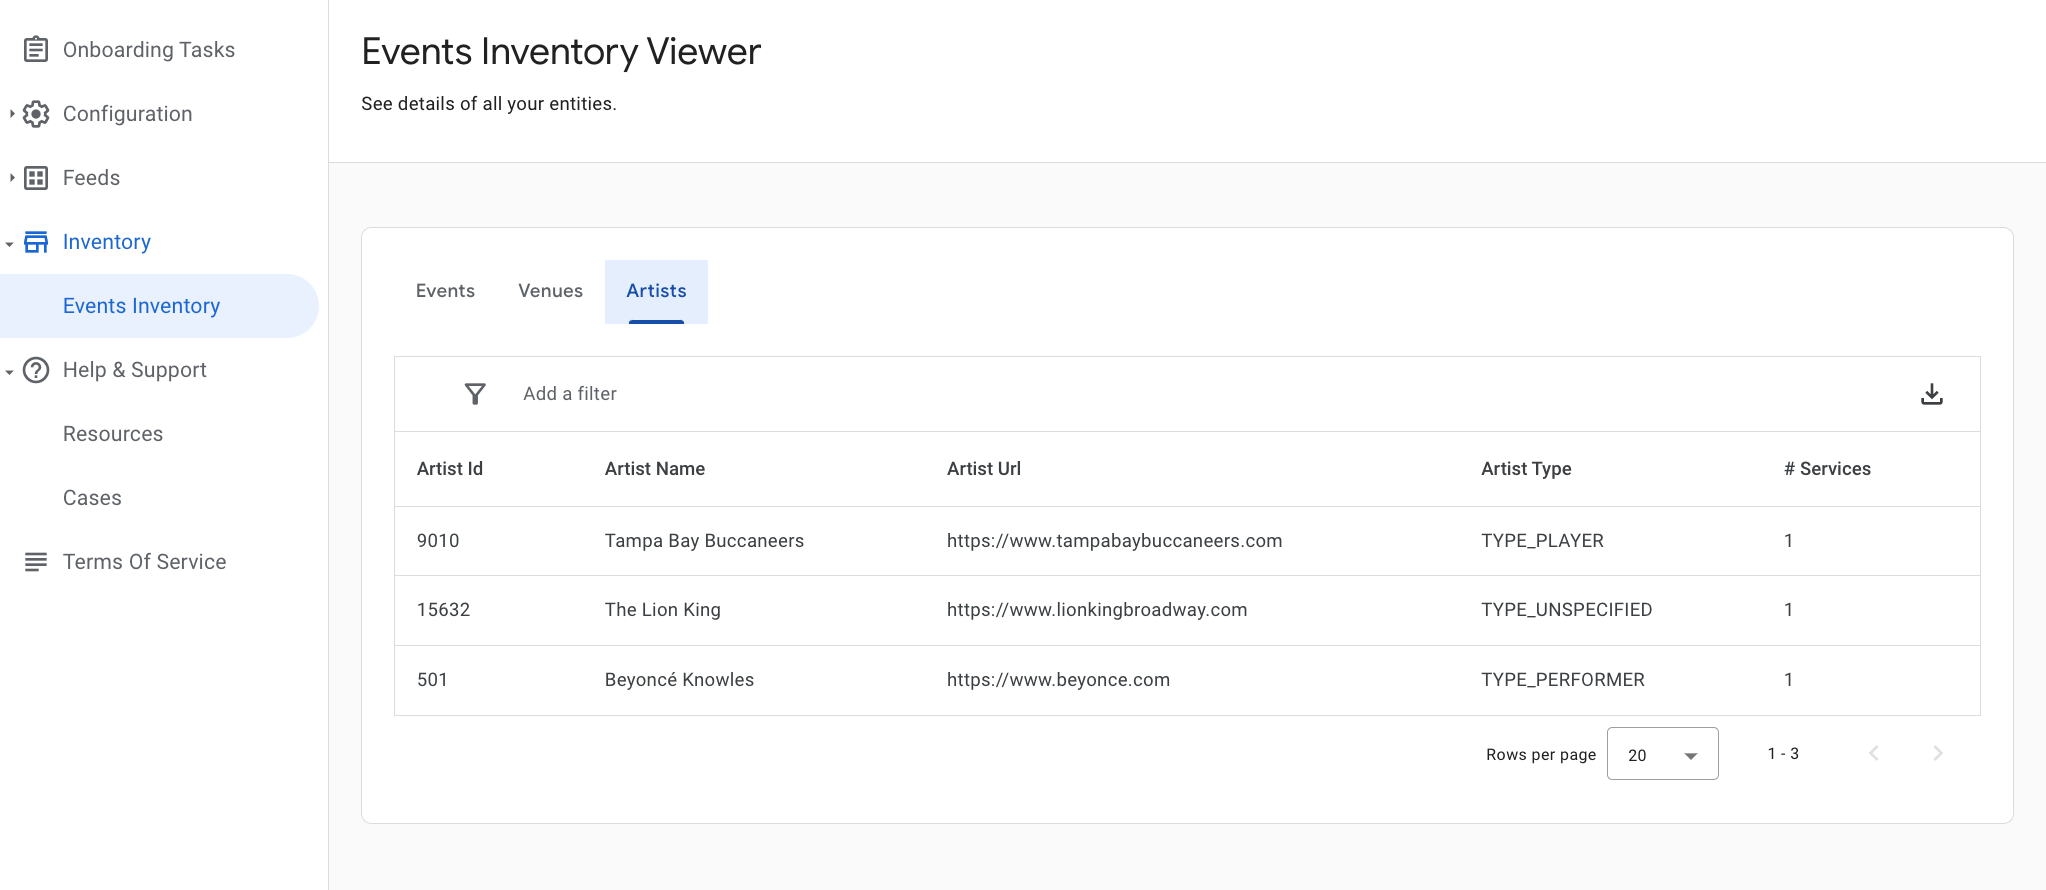
Task: Click the Onboarding Tasks clipboard icon
Action: (36, 49)
